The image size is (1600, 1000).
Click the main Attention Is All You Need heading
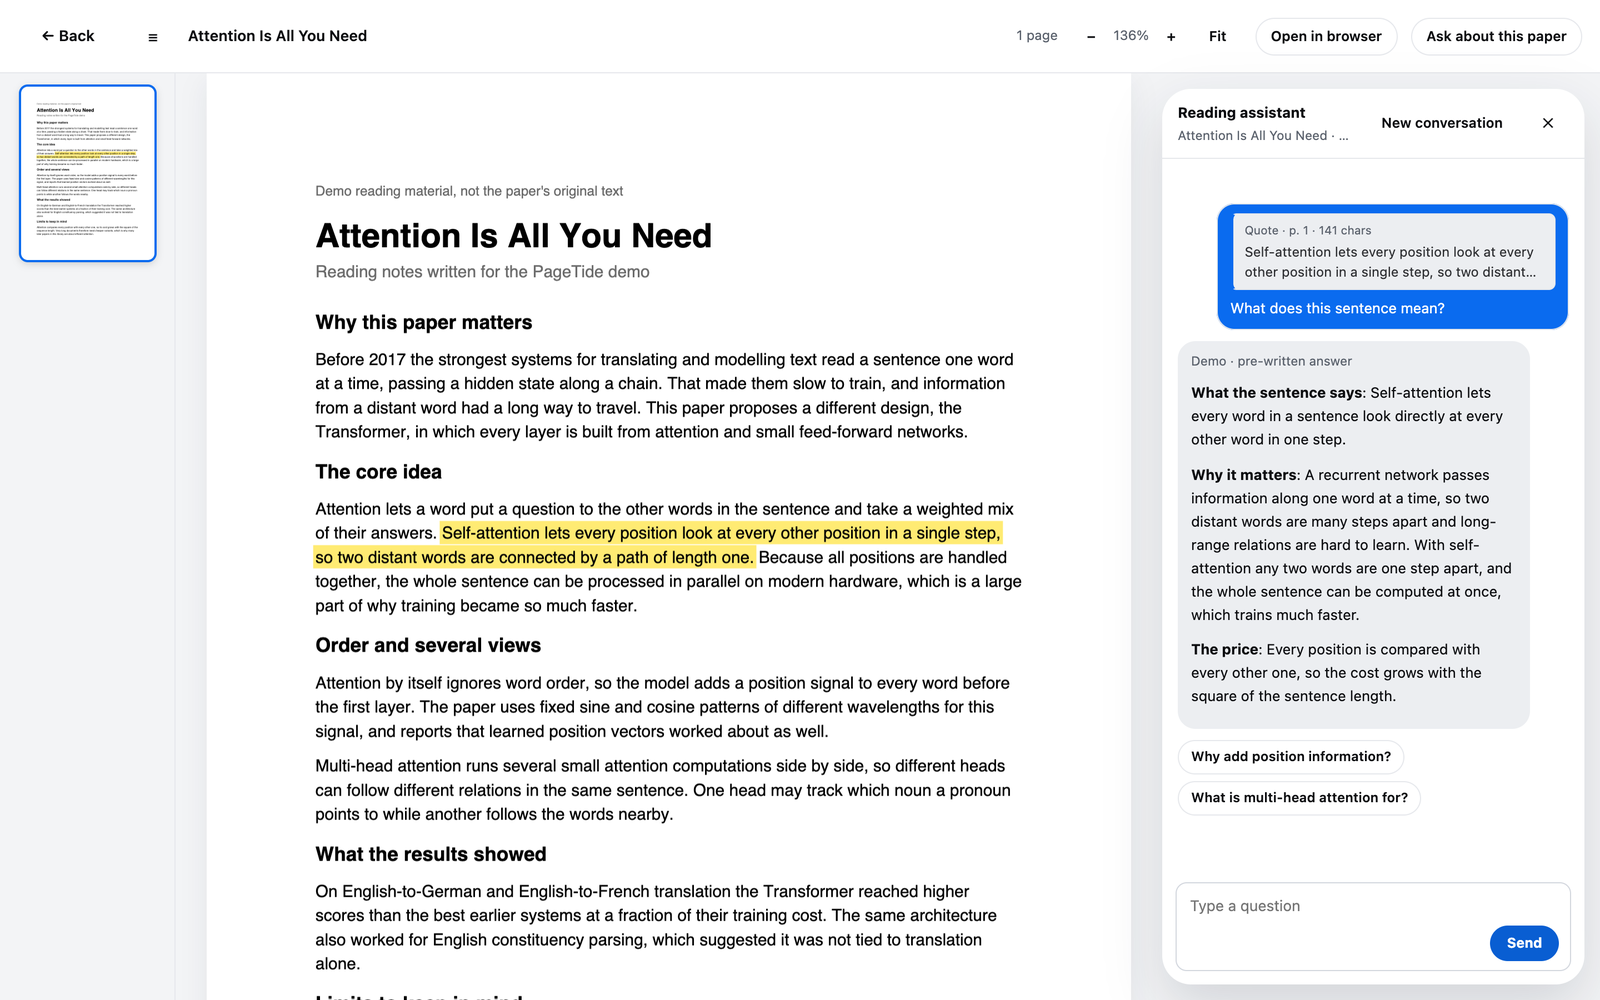[x=514, y=236]
